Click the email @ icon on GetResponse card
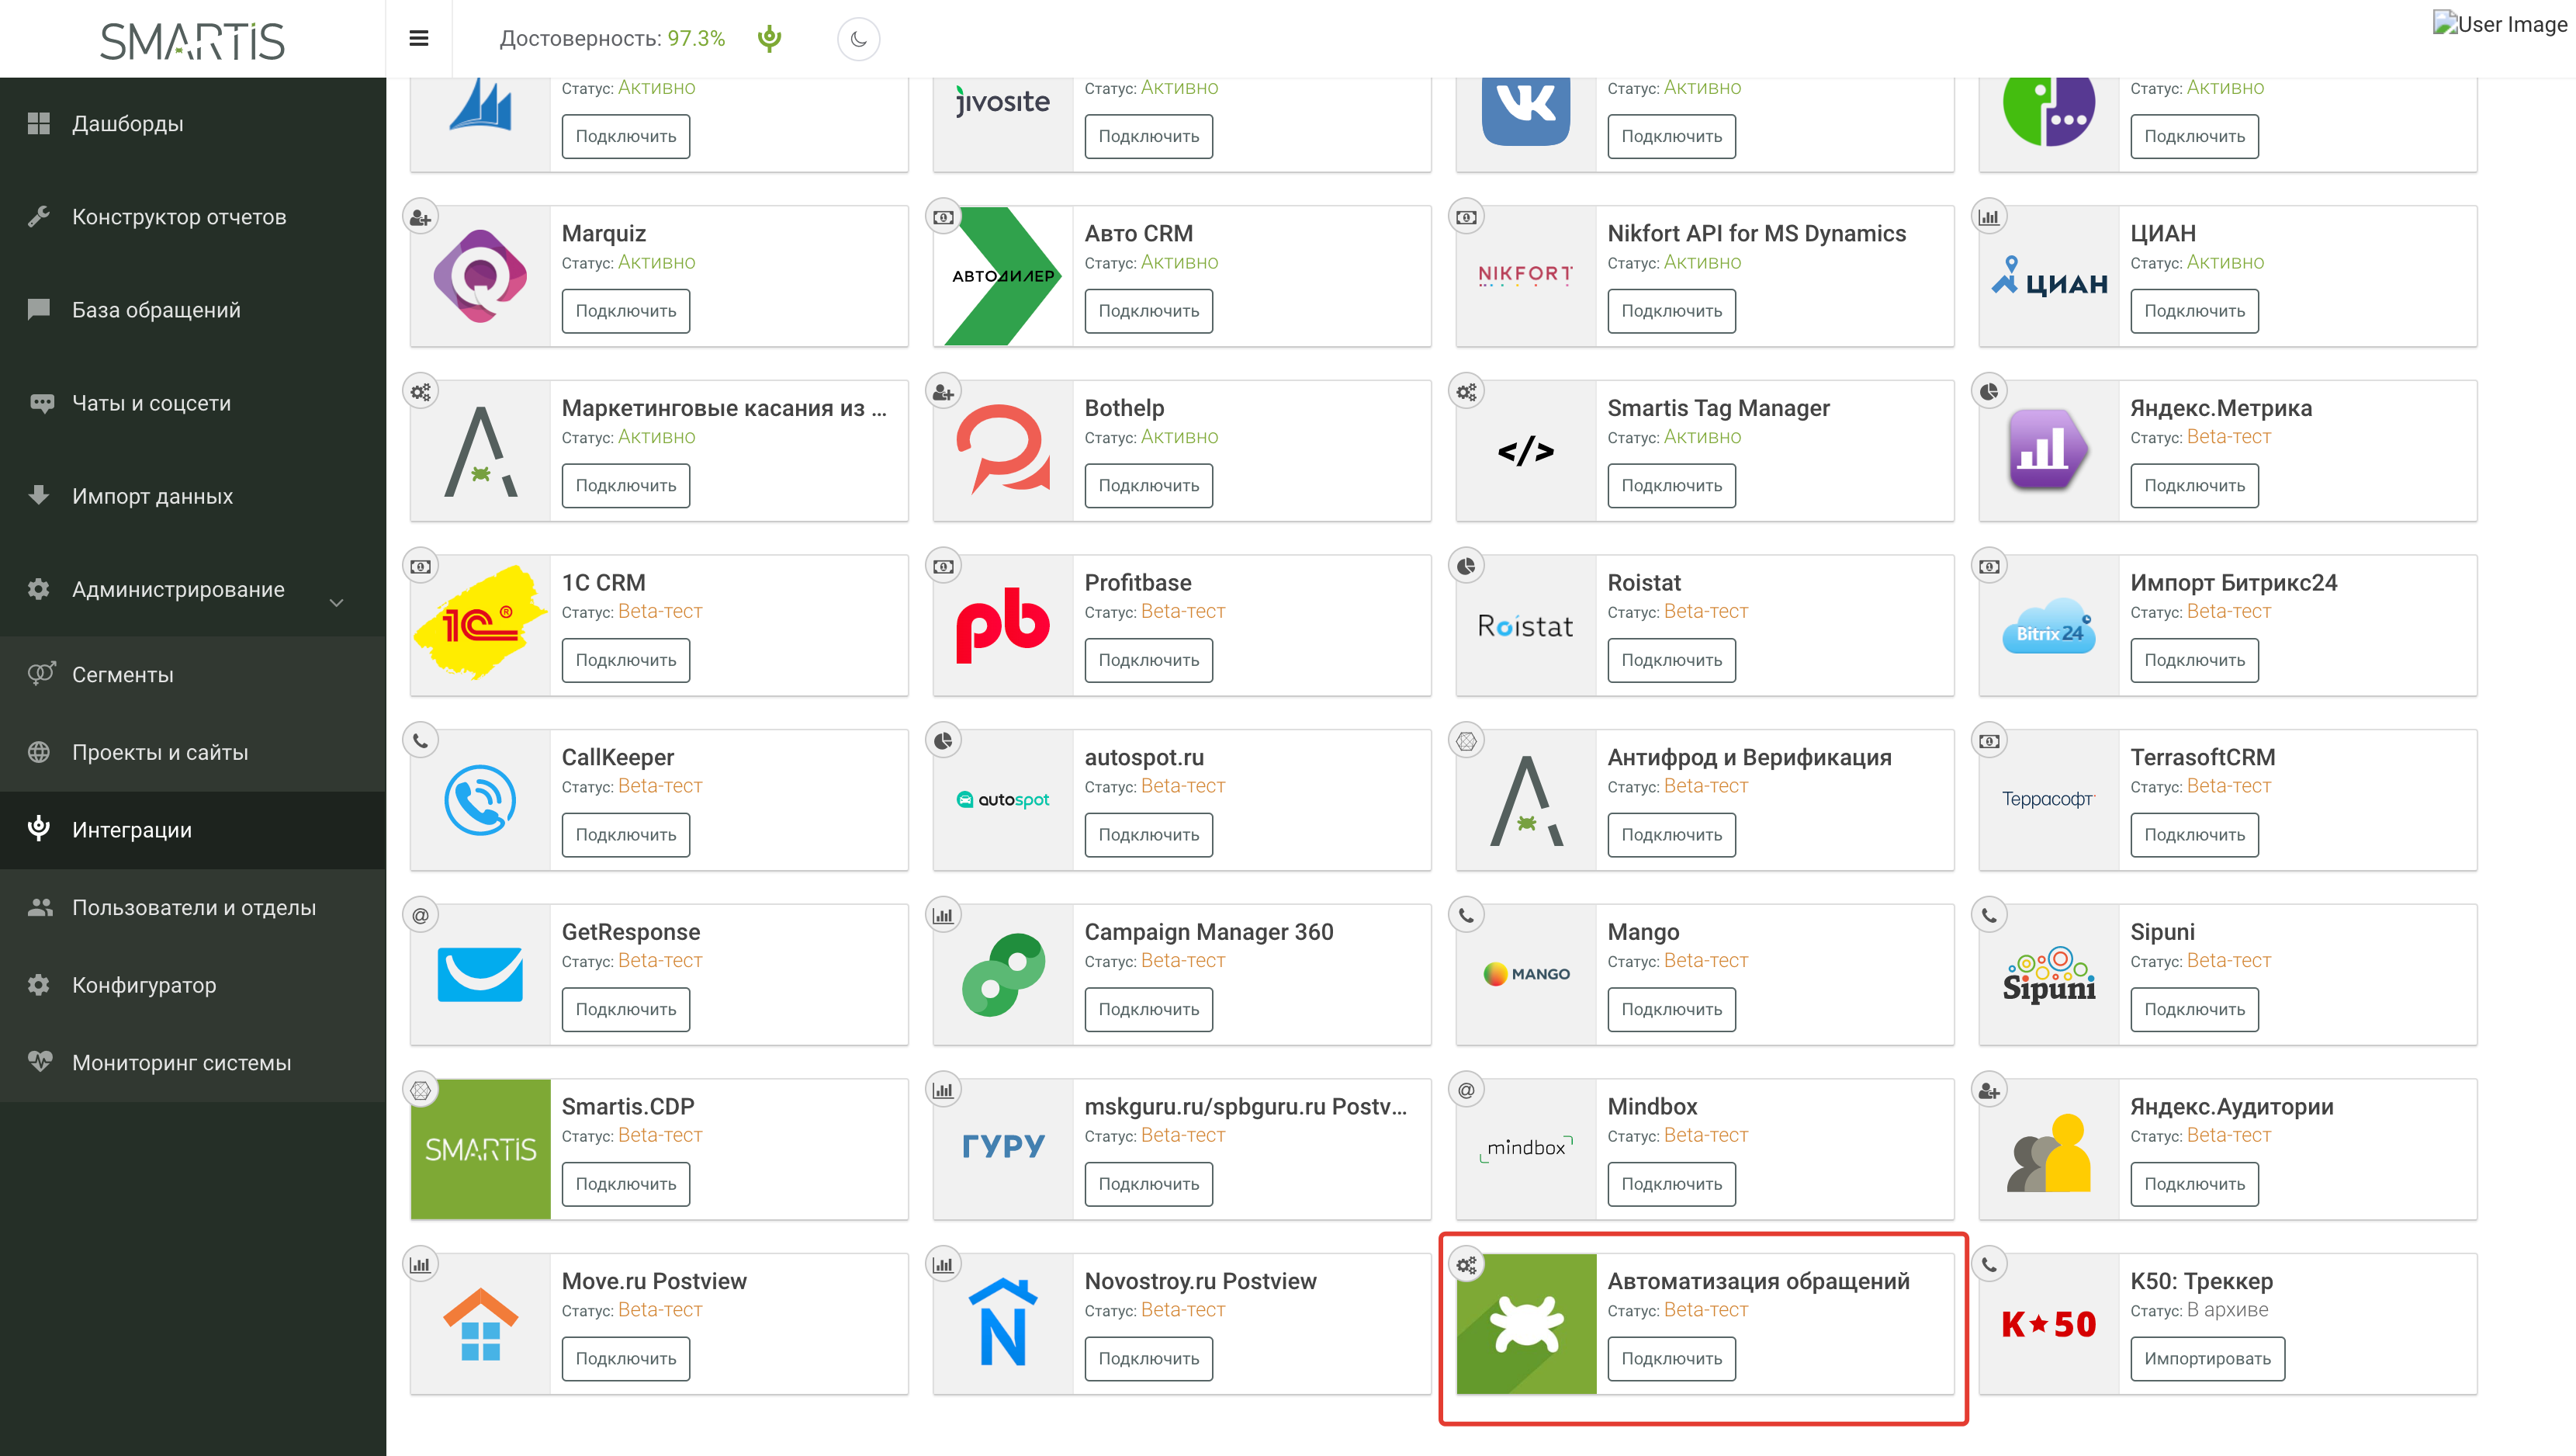2576x1456 pixels. tap(420, 916)
